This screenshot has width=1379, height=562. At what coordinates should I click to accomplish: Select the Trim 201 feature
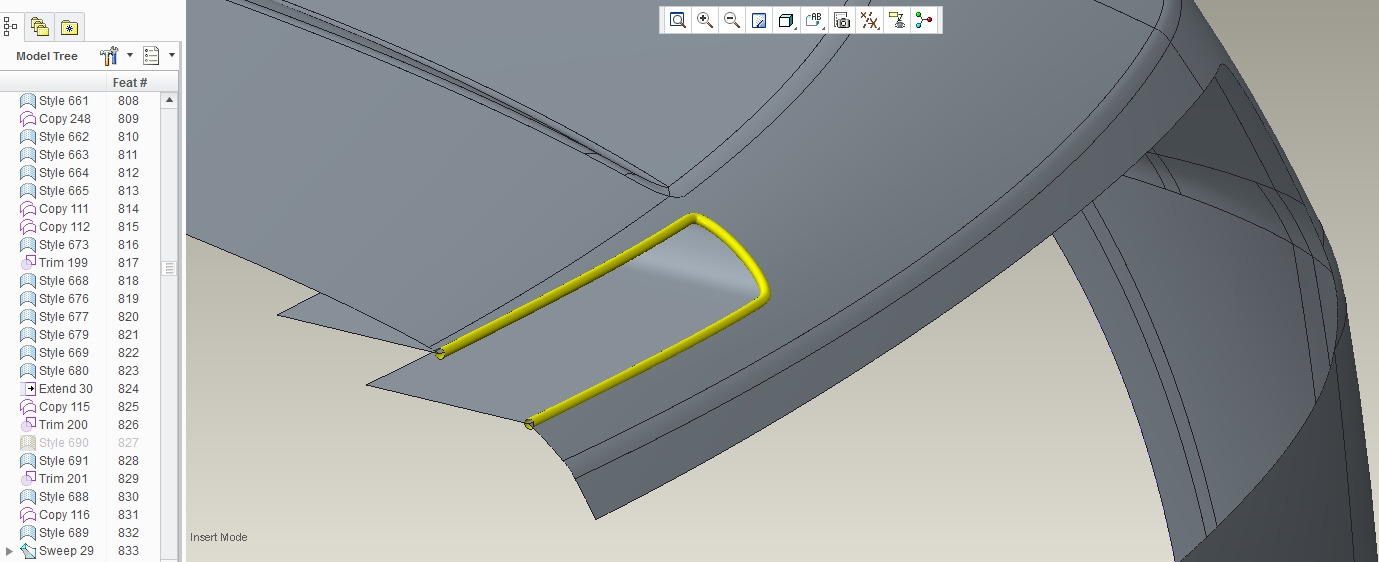(63, 479)
